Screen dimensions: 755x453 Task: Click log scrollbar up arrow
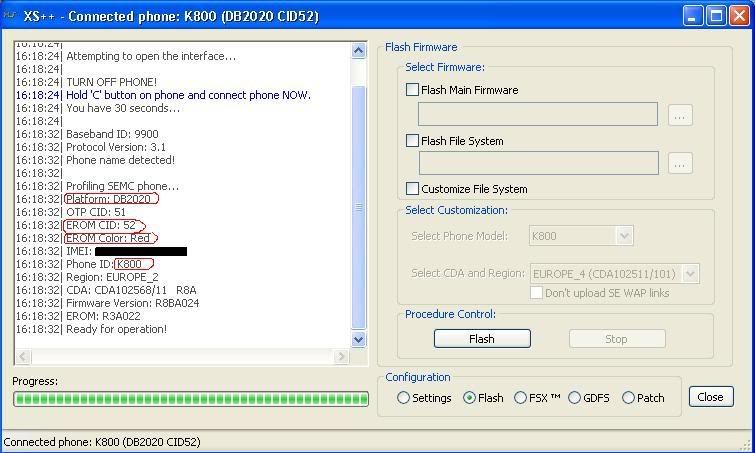(x=358, y=51)
